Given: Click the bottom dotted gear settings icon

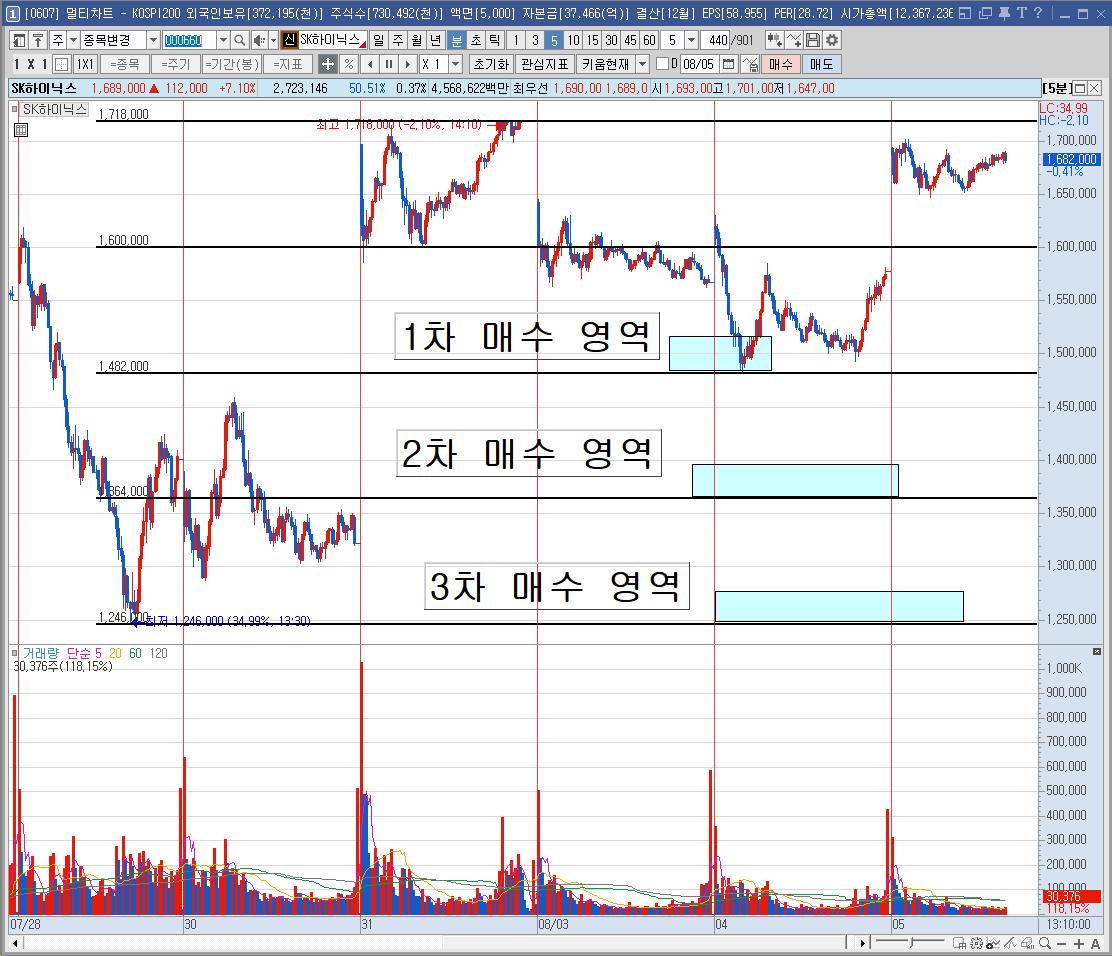Looking at the screenshot, I should point(977,943).
